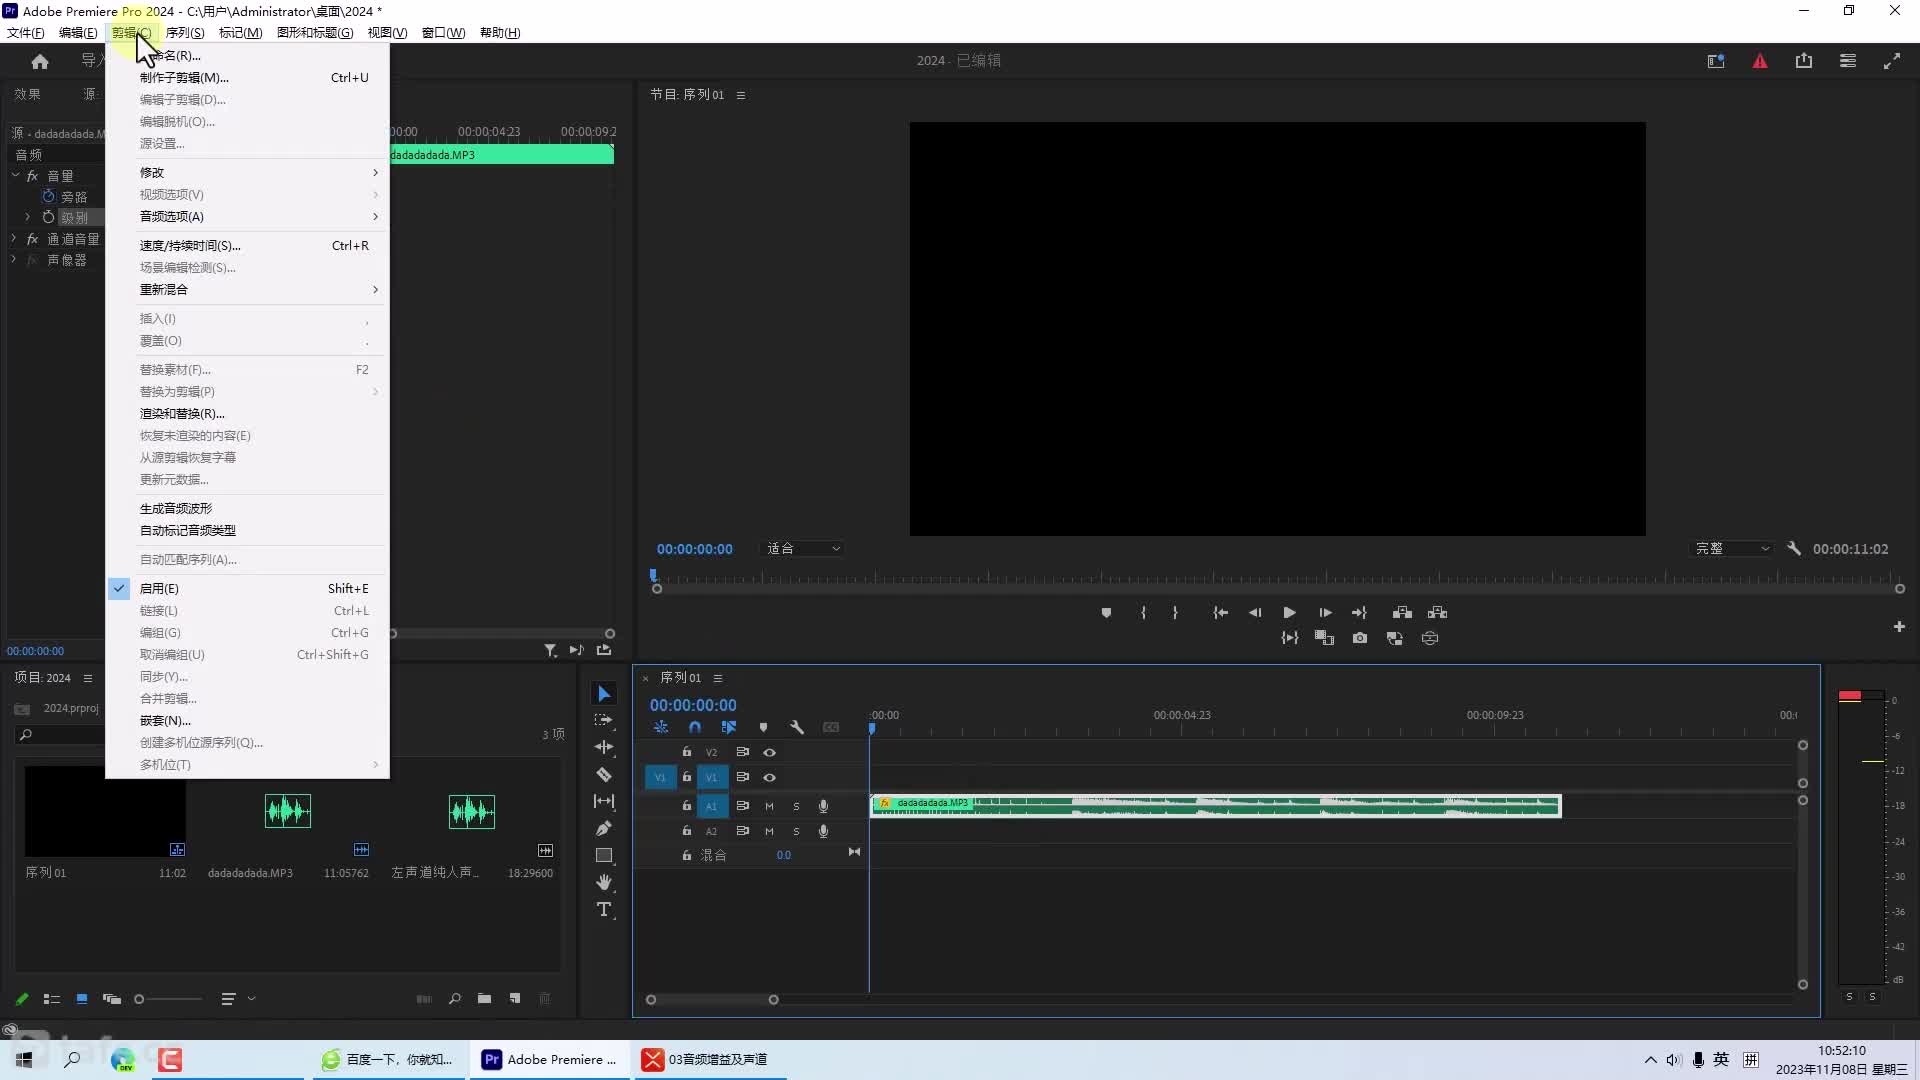1920x1080 pixels.
Task: Go to In point
Action: 1220,613
